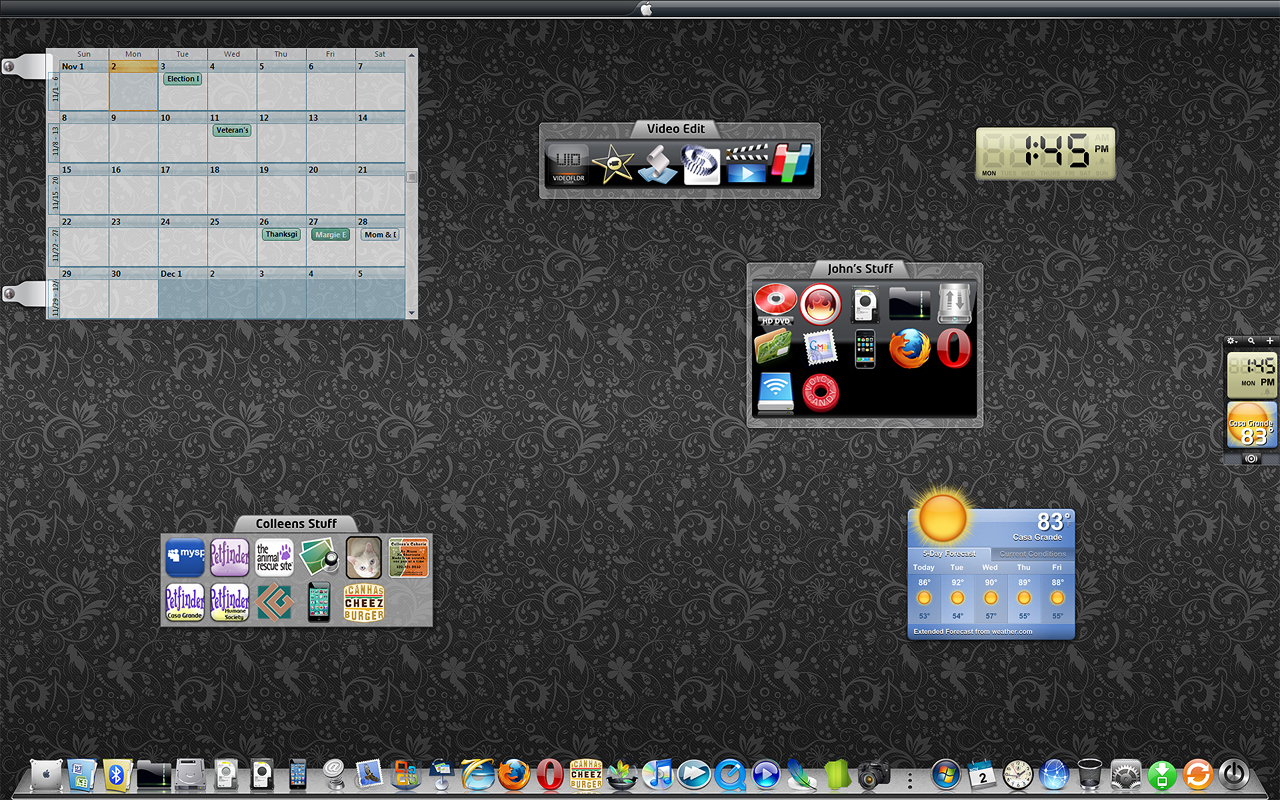Select the sidebar Casa Grande weather widget
This screenshot has height=800, width=1280.
coord(1252,425)
